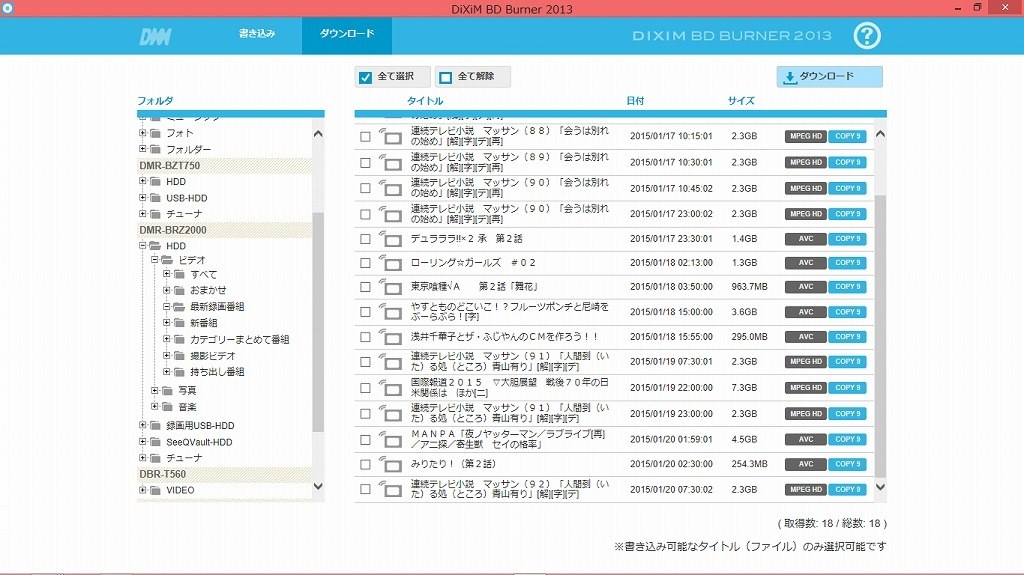Check the box for マッサン(88) row

coord(365,137)
